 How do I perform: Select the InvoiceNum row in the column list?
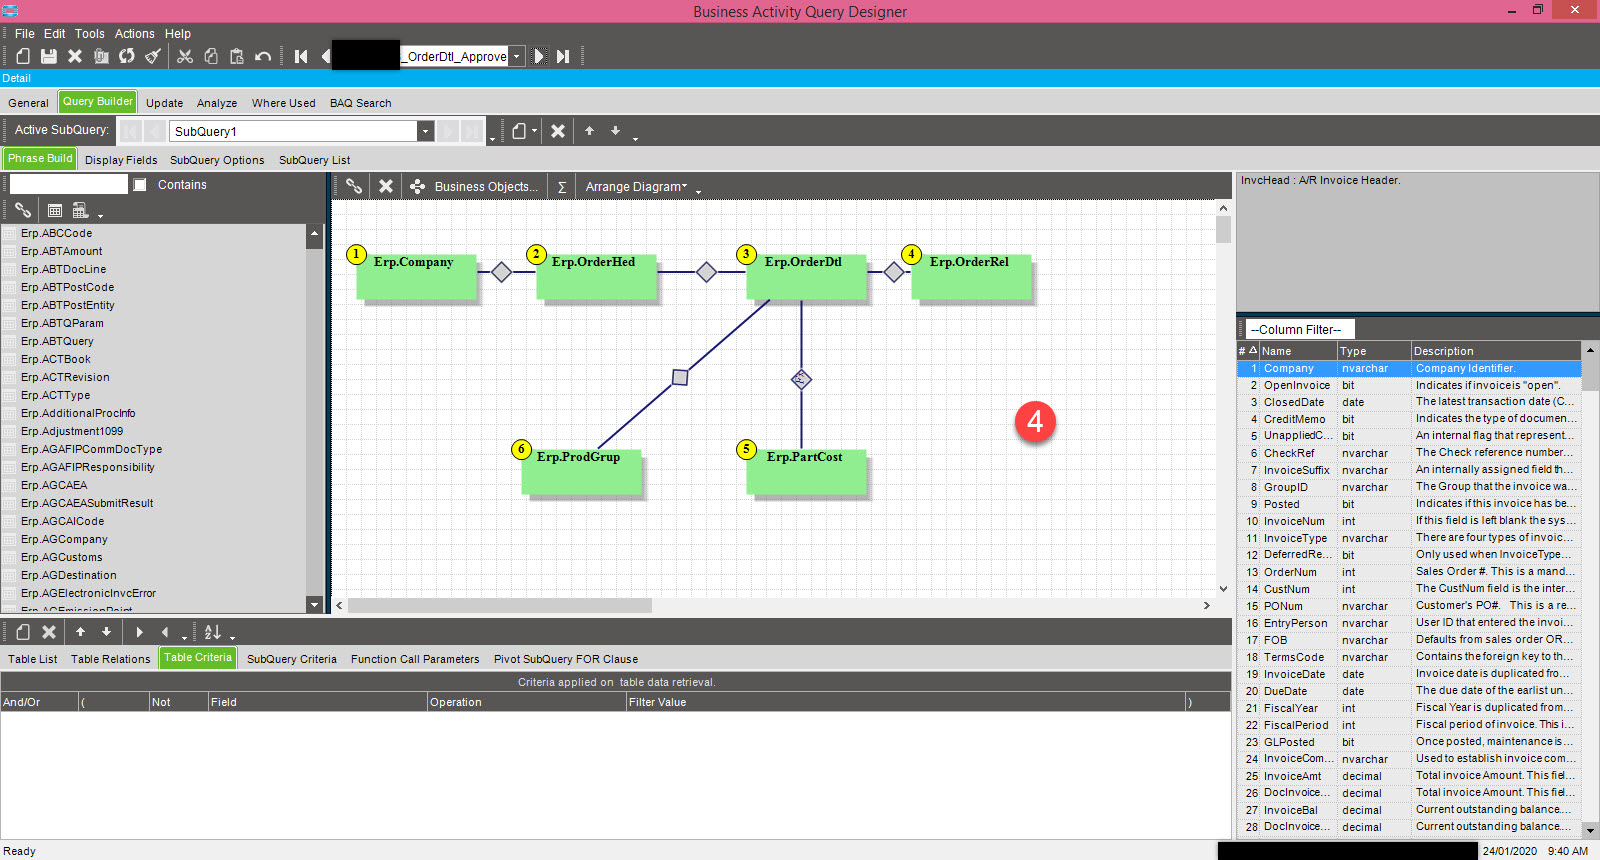click(x=1409, y=521)
